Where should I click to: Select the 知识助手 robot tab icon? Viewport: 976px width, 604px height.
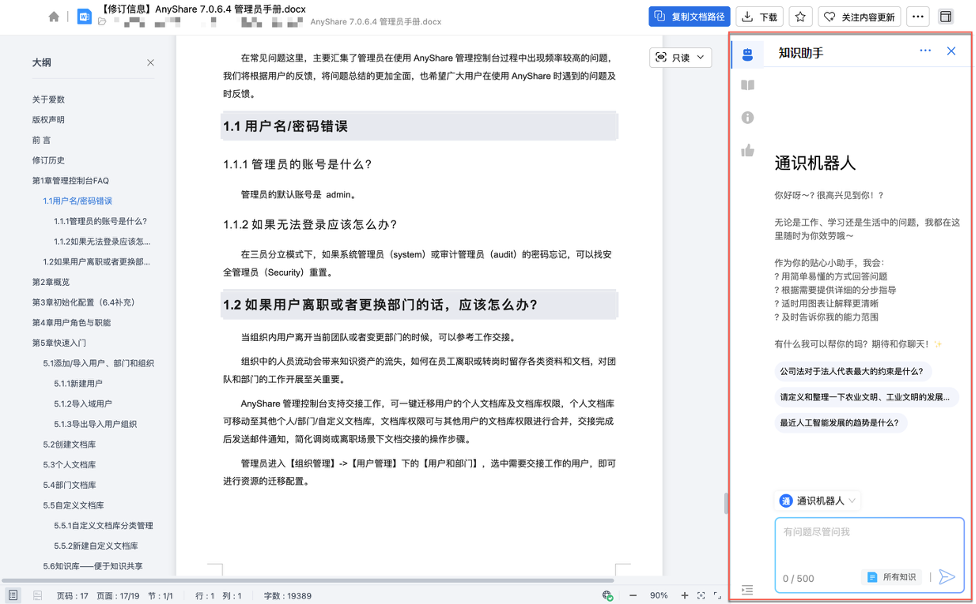(x=748, y=54)
